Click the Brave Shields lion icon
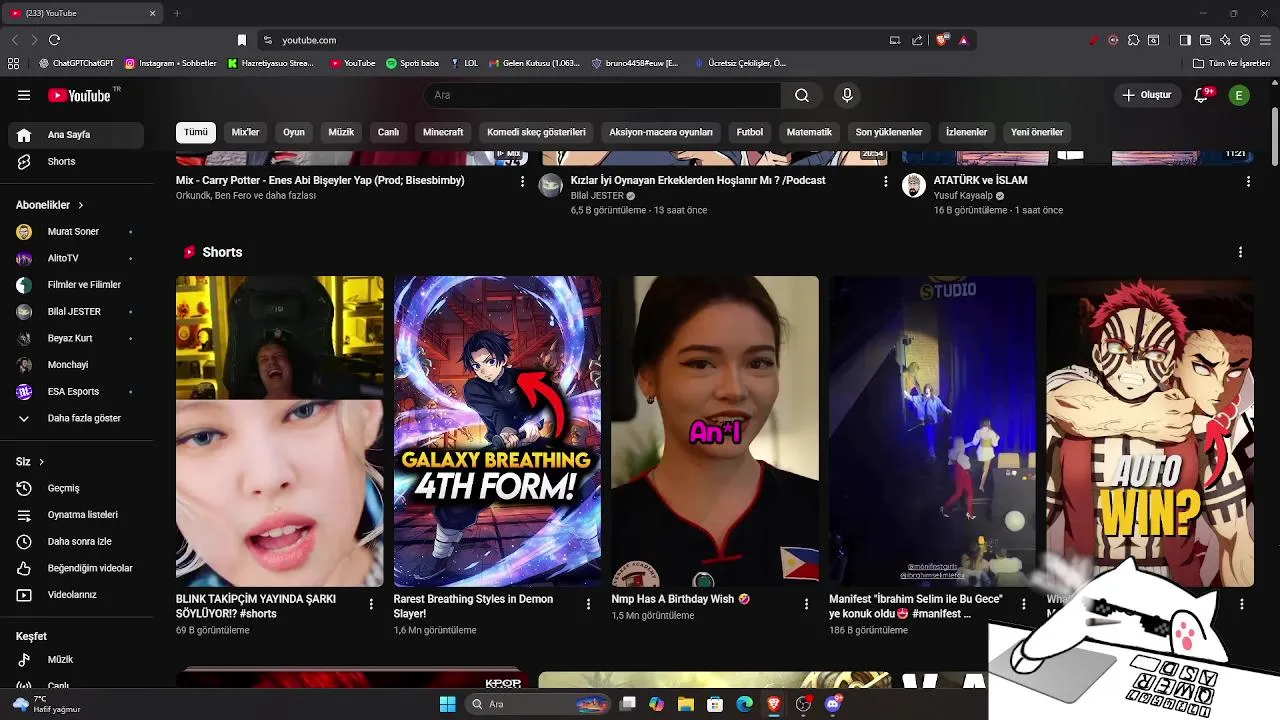Screen dimensions: 1280x720 942,40
